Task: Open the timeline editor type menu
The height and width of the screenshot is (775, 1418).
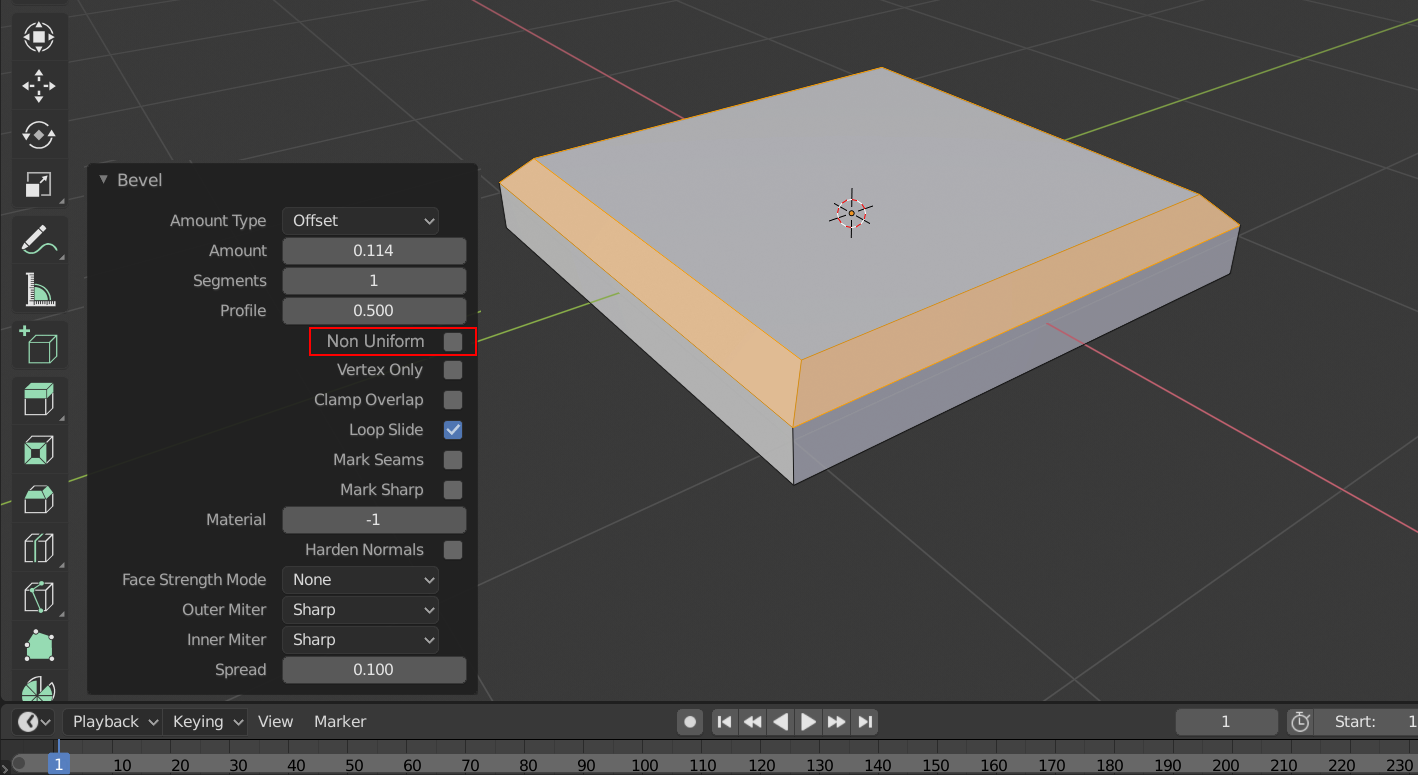Action: (34, 721)
